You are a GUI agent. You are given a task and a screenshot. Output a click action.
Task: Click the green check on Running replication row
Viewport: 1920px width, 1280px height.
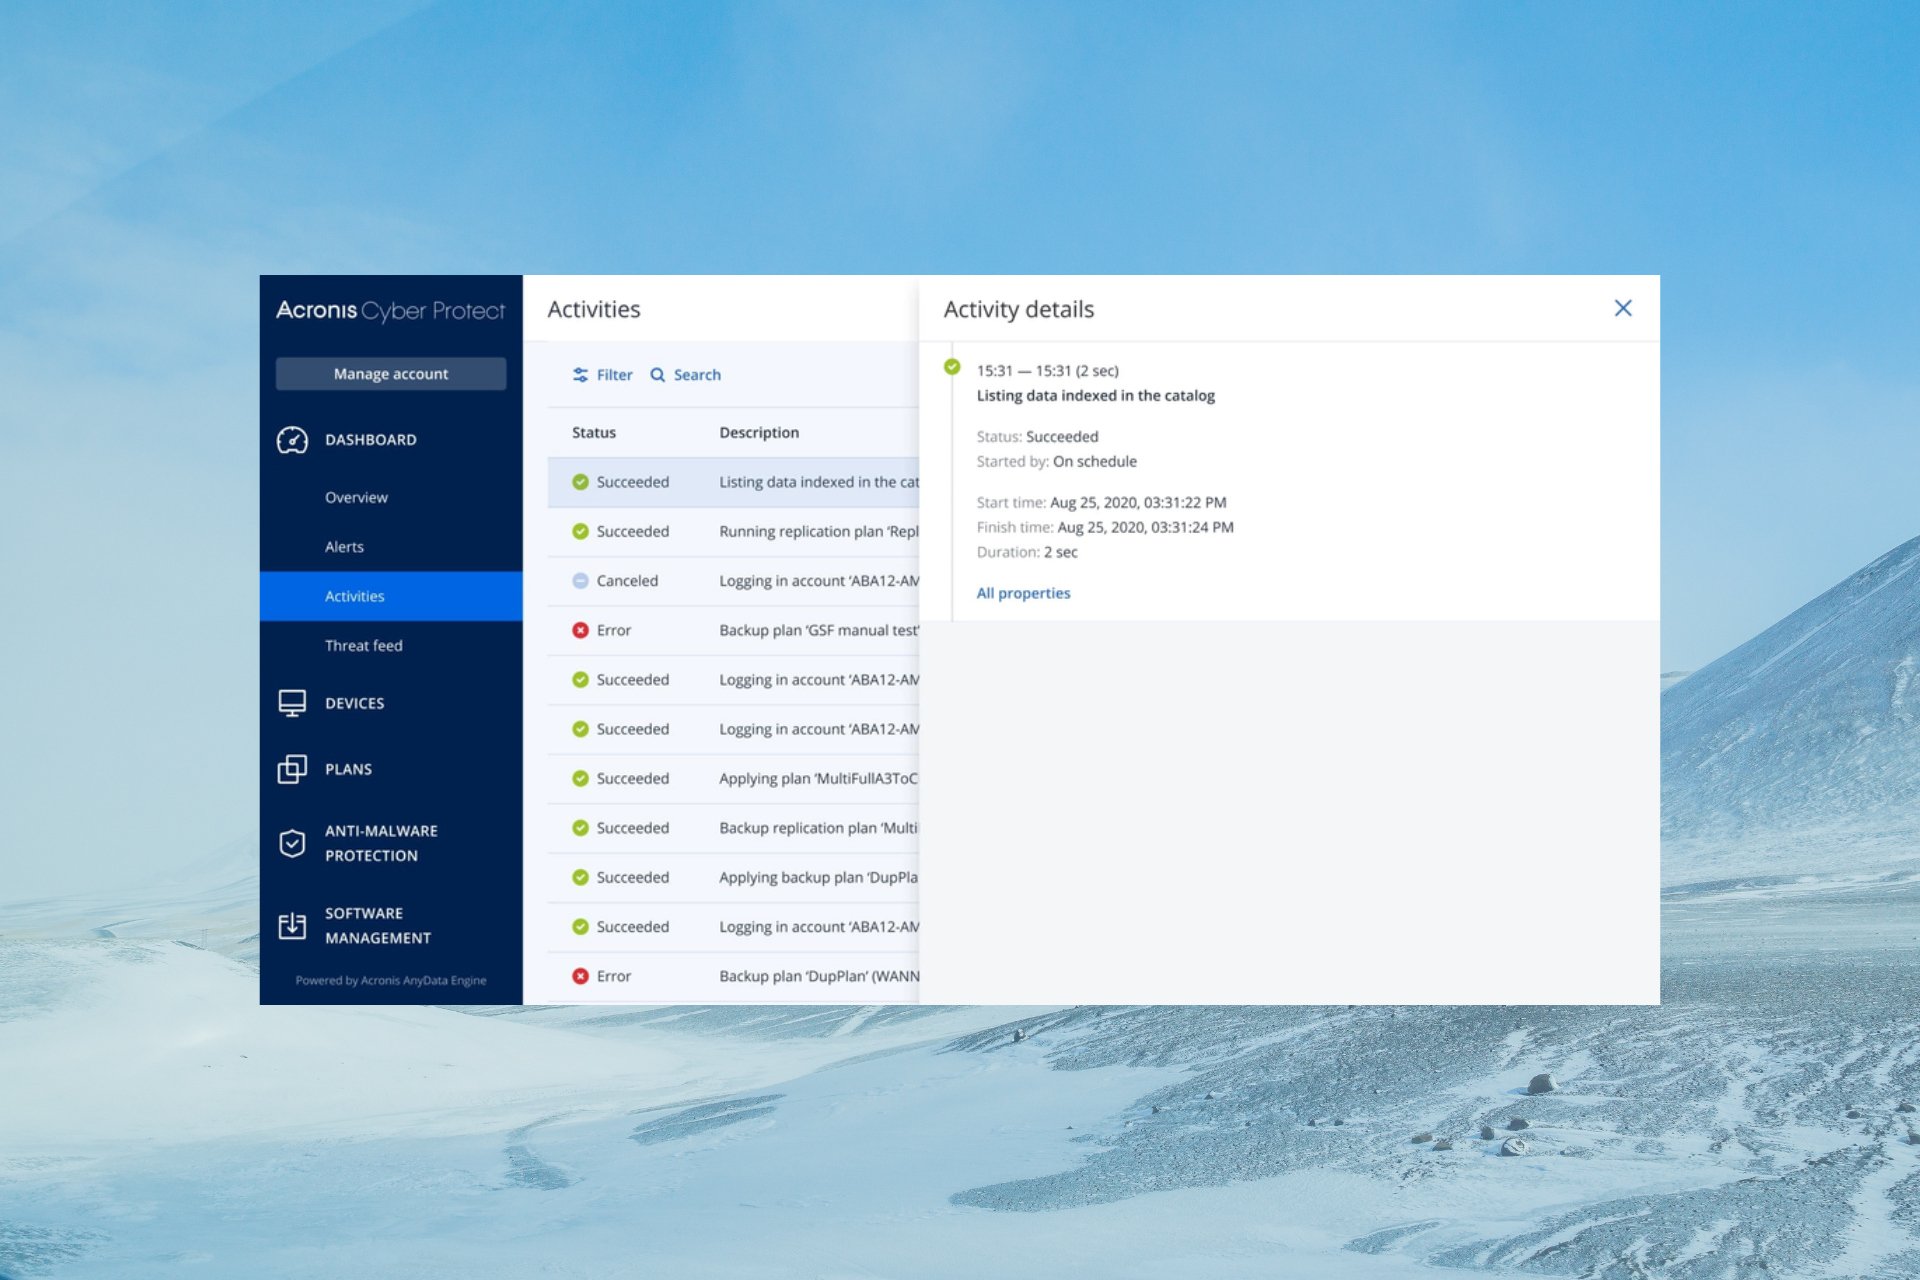pos(580,531)
